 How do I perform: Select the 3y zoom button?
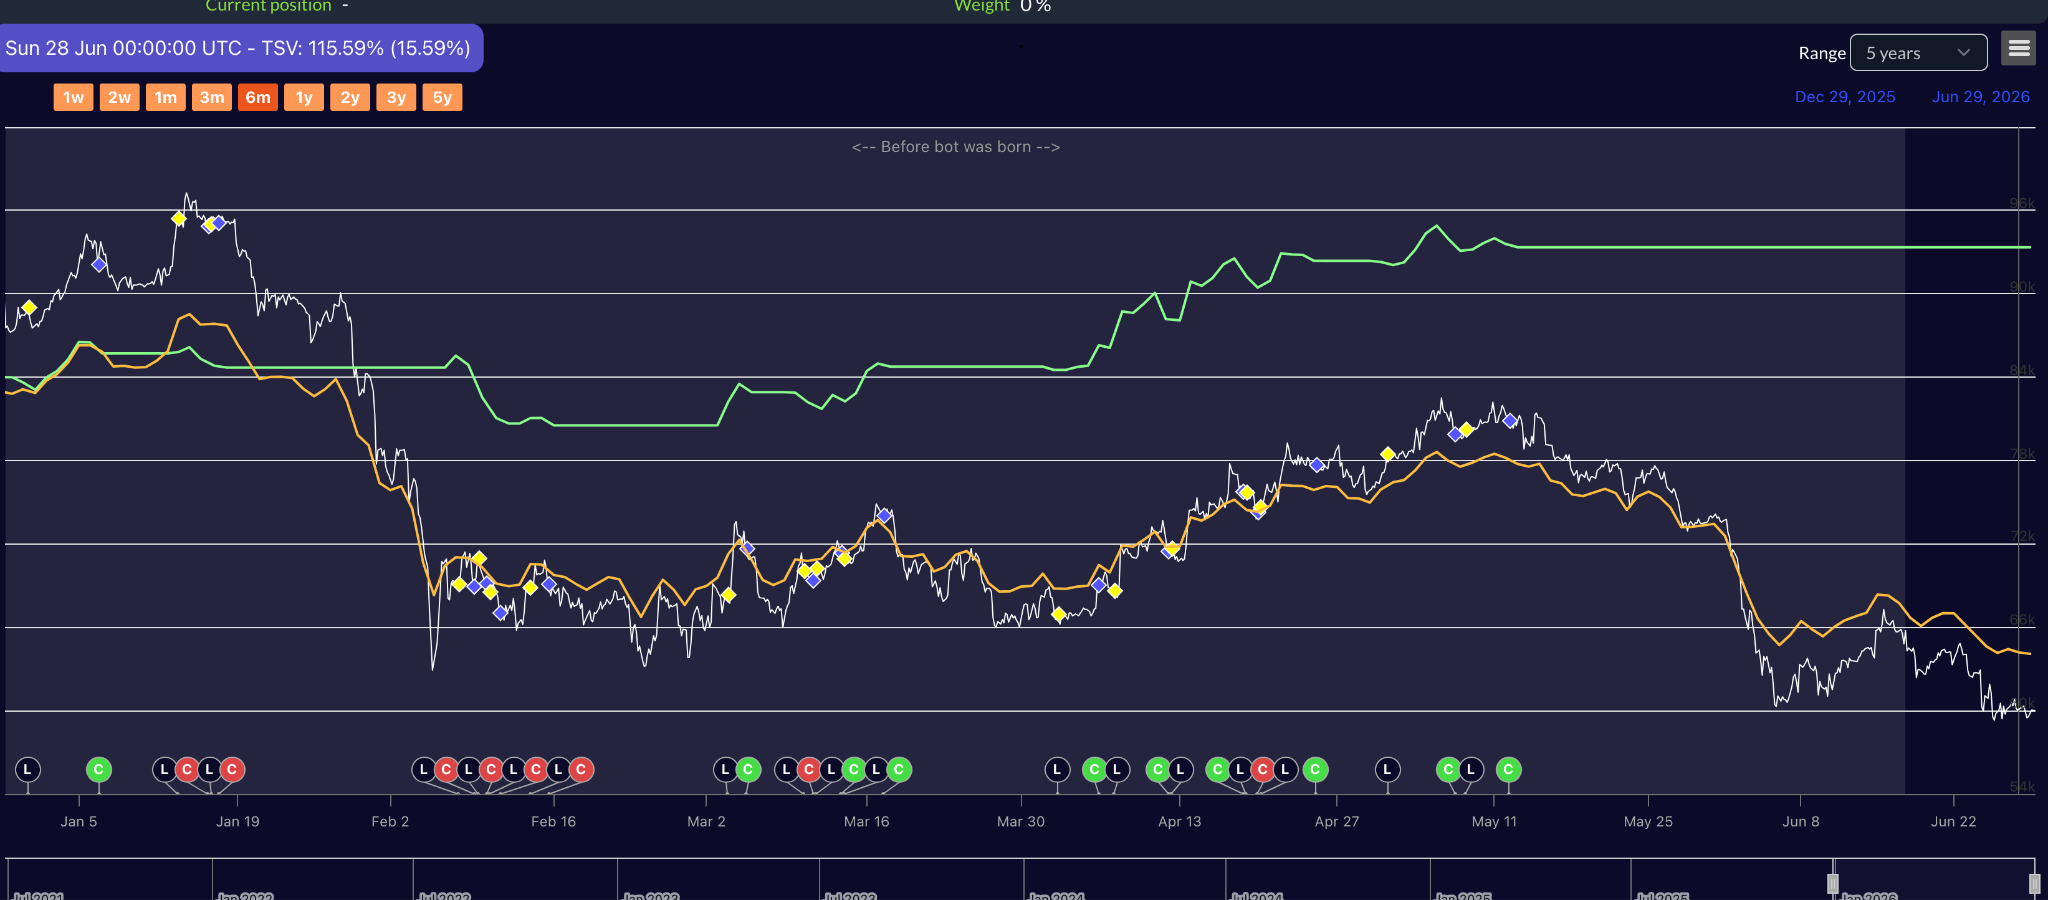(396, 97)
